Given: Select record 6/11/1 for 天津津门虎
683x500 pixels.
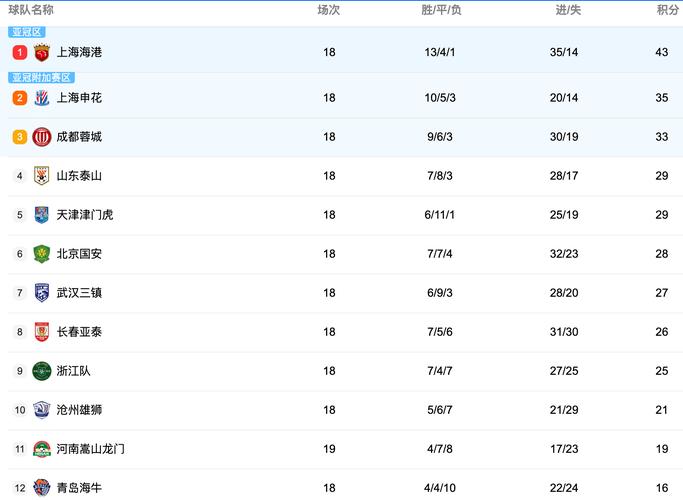Looking at the screenshot, I should [x=440, y=215].
